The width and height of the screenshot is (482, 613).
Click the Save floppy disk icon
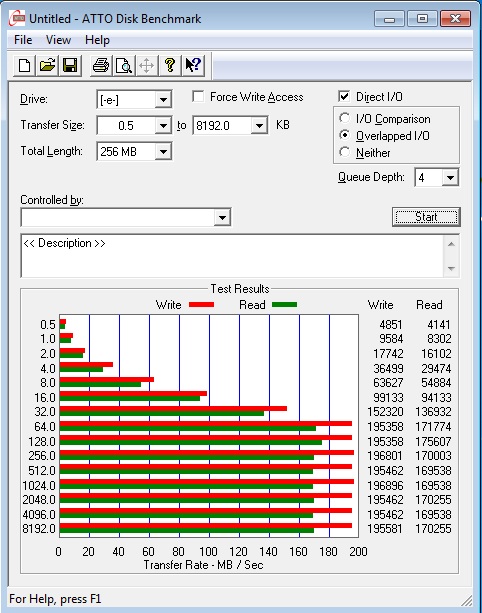70,65
